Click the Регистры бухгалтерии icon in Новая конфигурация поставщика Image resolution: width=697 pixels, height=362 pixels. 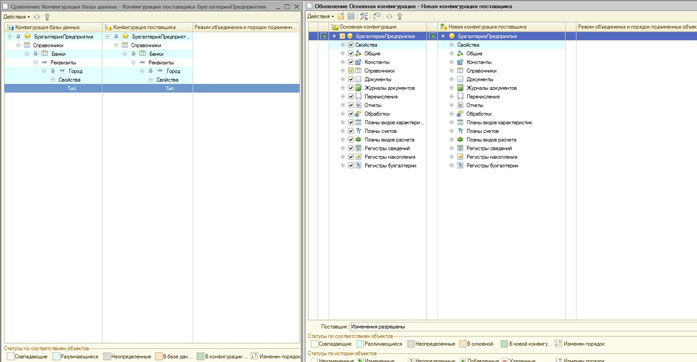460,165
